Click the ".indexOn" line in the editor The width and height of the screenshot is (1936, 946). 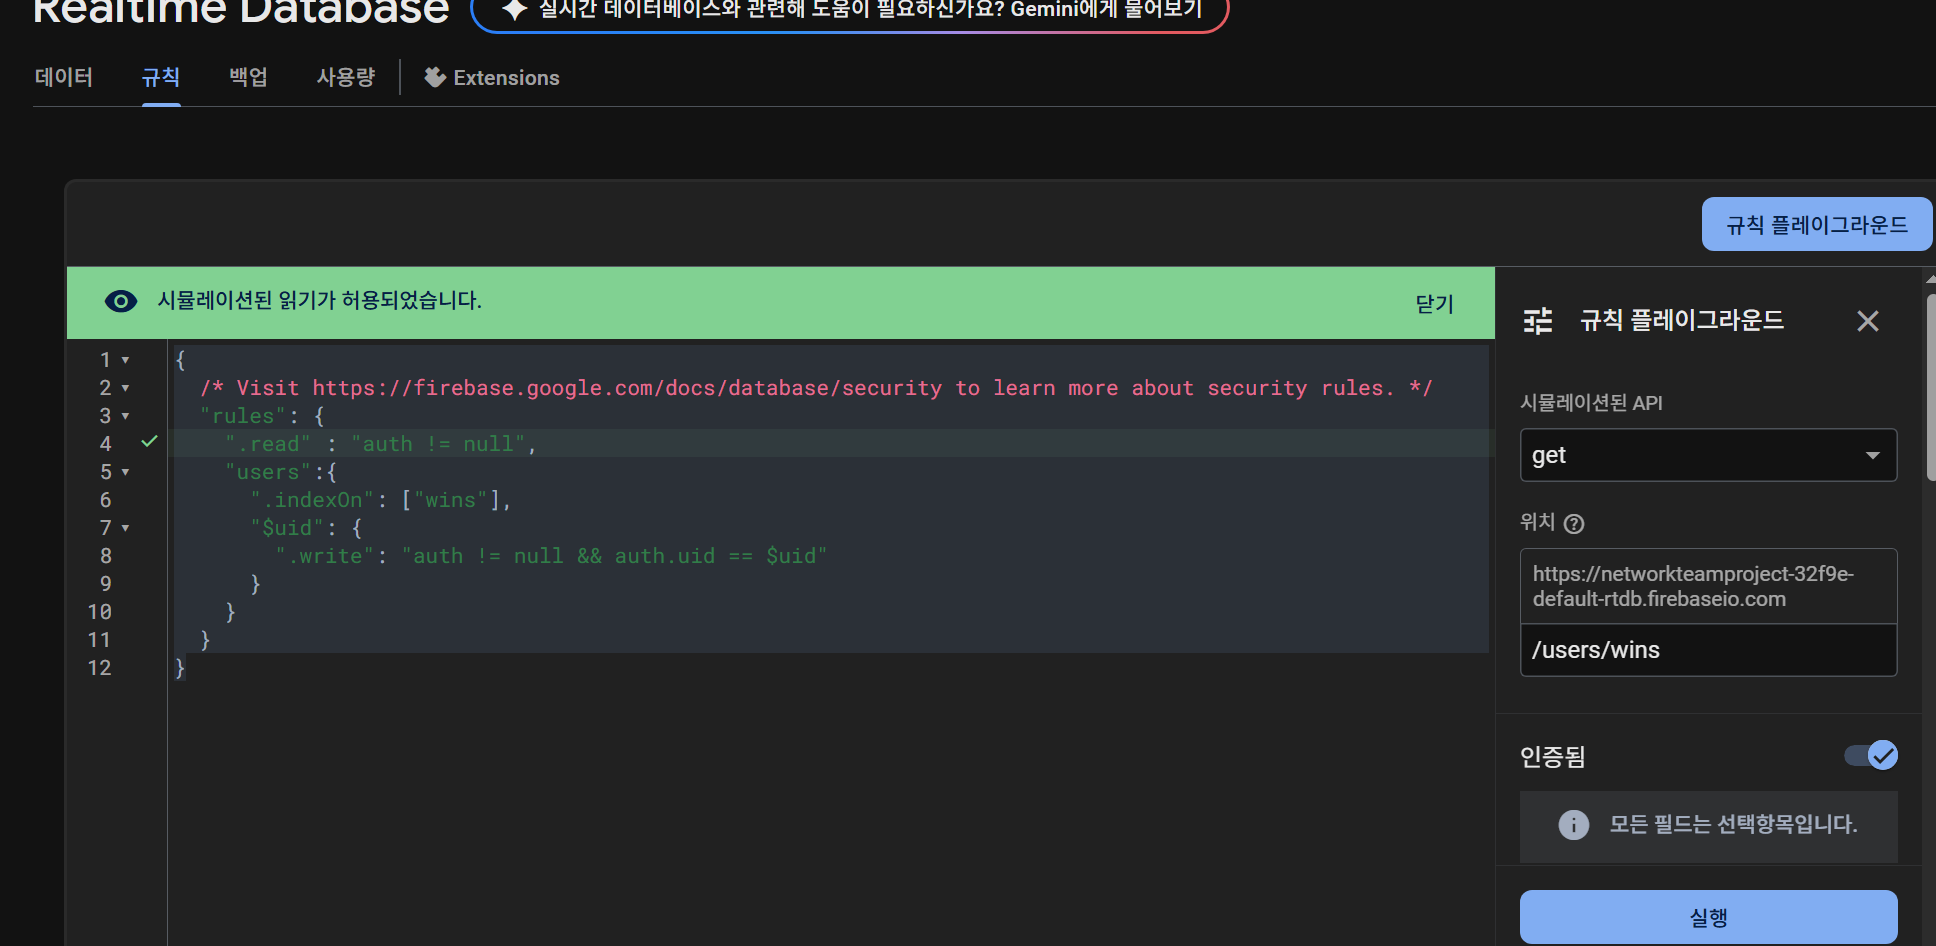381,500
